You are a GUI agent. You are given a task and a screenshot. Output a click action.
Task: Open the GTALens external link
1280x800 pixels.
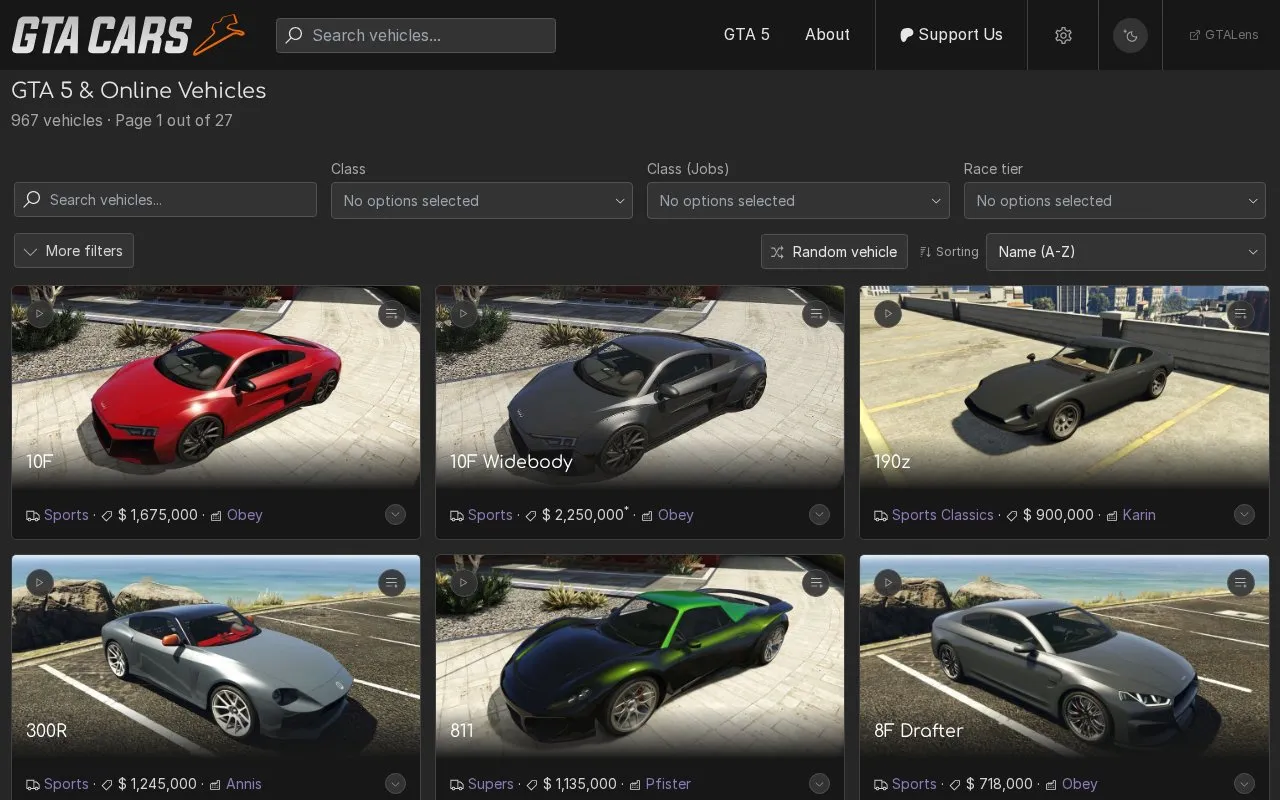click(1224, 35)
